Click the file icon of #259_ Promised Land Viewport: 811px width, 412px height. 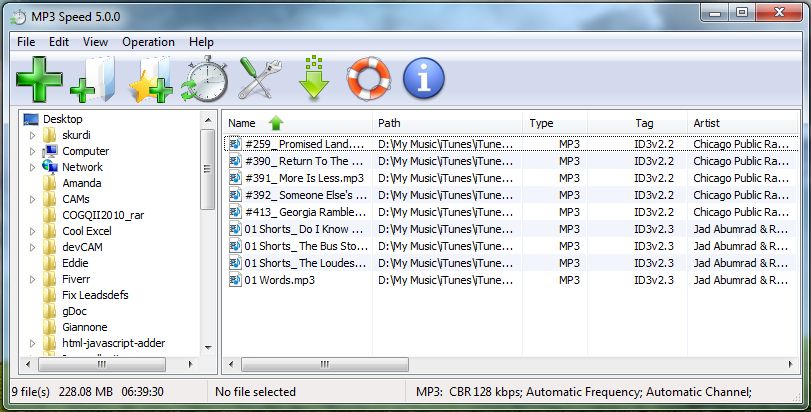(x=235, y=144)
